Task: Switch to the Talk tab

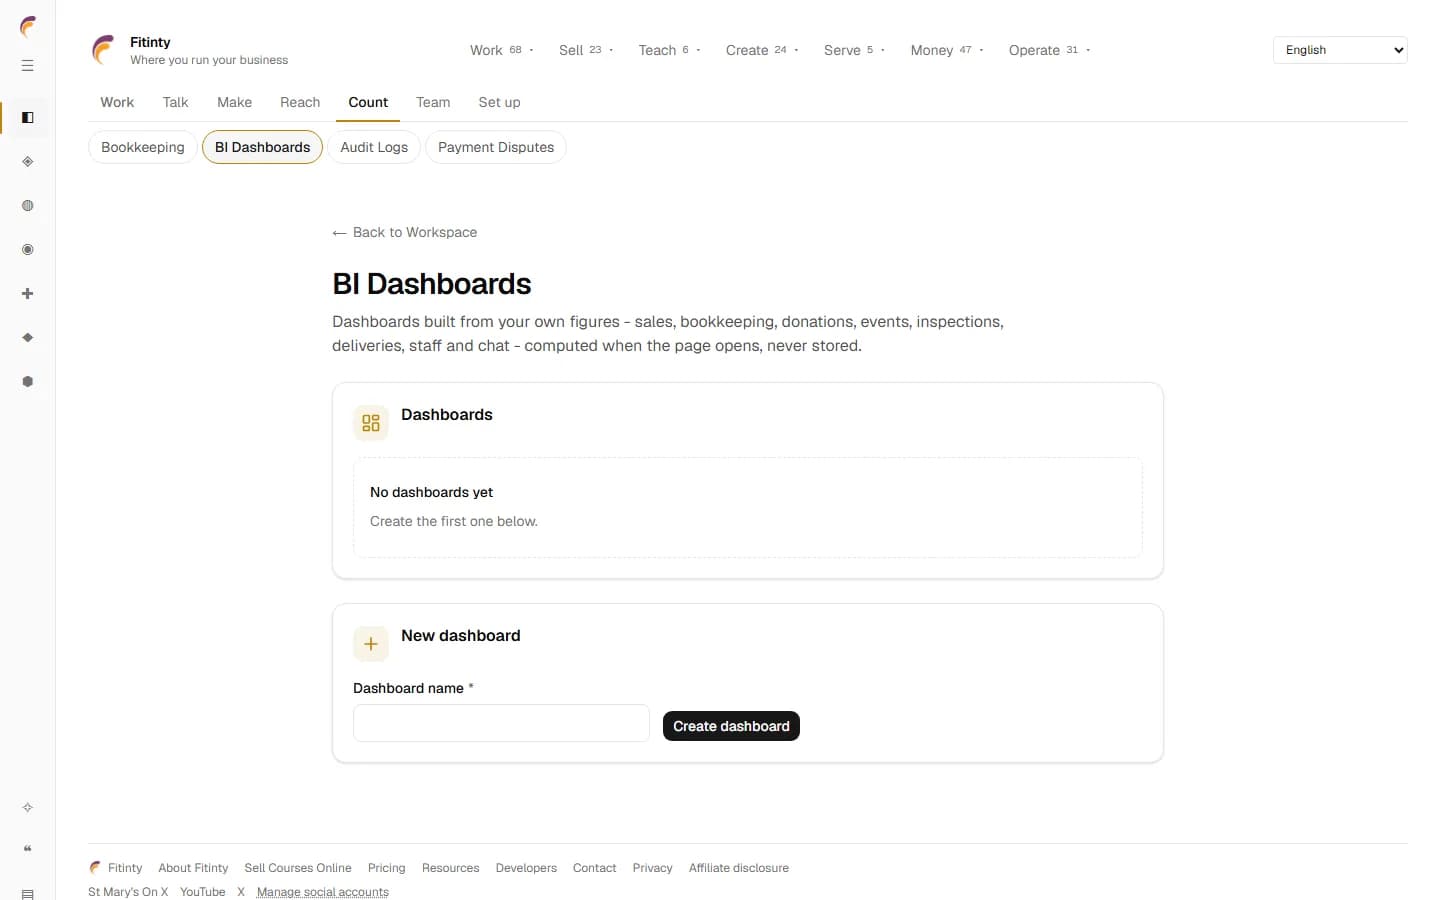Action: [x=175, y=102]
